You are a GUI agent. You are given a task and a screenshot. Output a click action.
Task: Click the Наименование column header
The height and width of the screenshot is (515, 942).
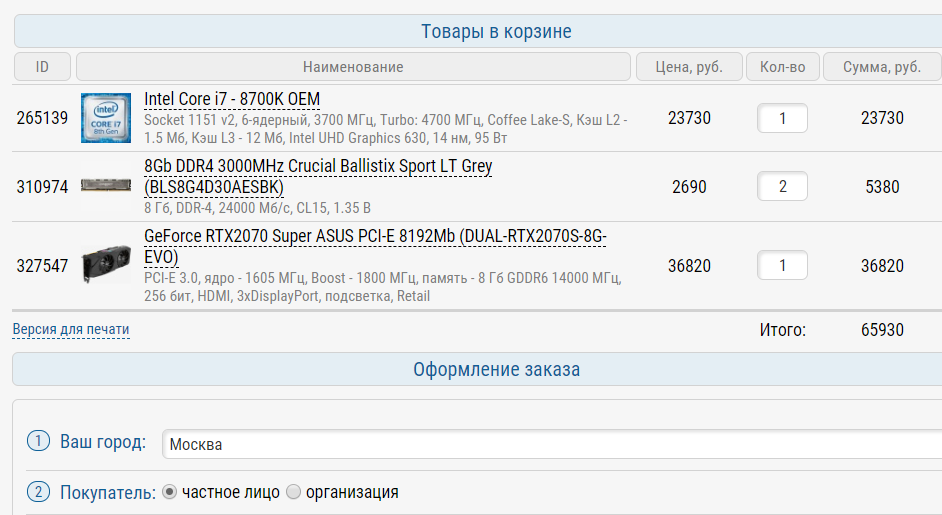coord(353,67)
